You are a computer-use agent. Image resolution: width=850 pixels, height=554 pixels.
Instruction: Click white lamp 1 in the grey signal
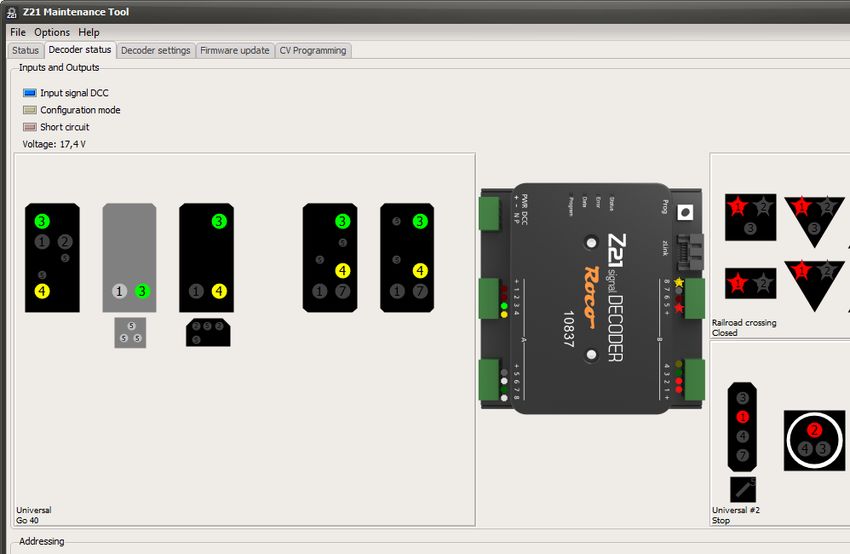tap(119, 291)
